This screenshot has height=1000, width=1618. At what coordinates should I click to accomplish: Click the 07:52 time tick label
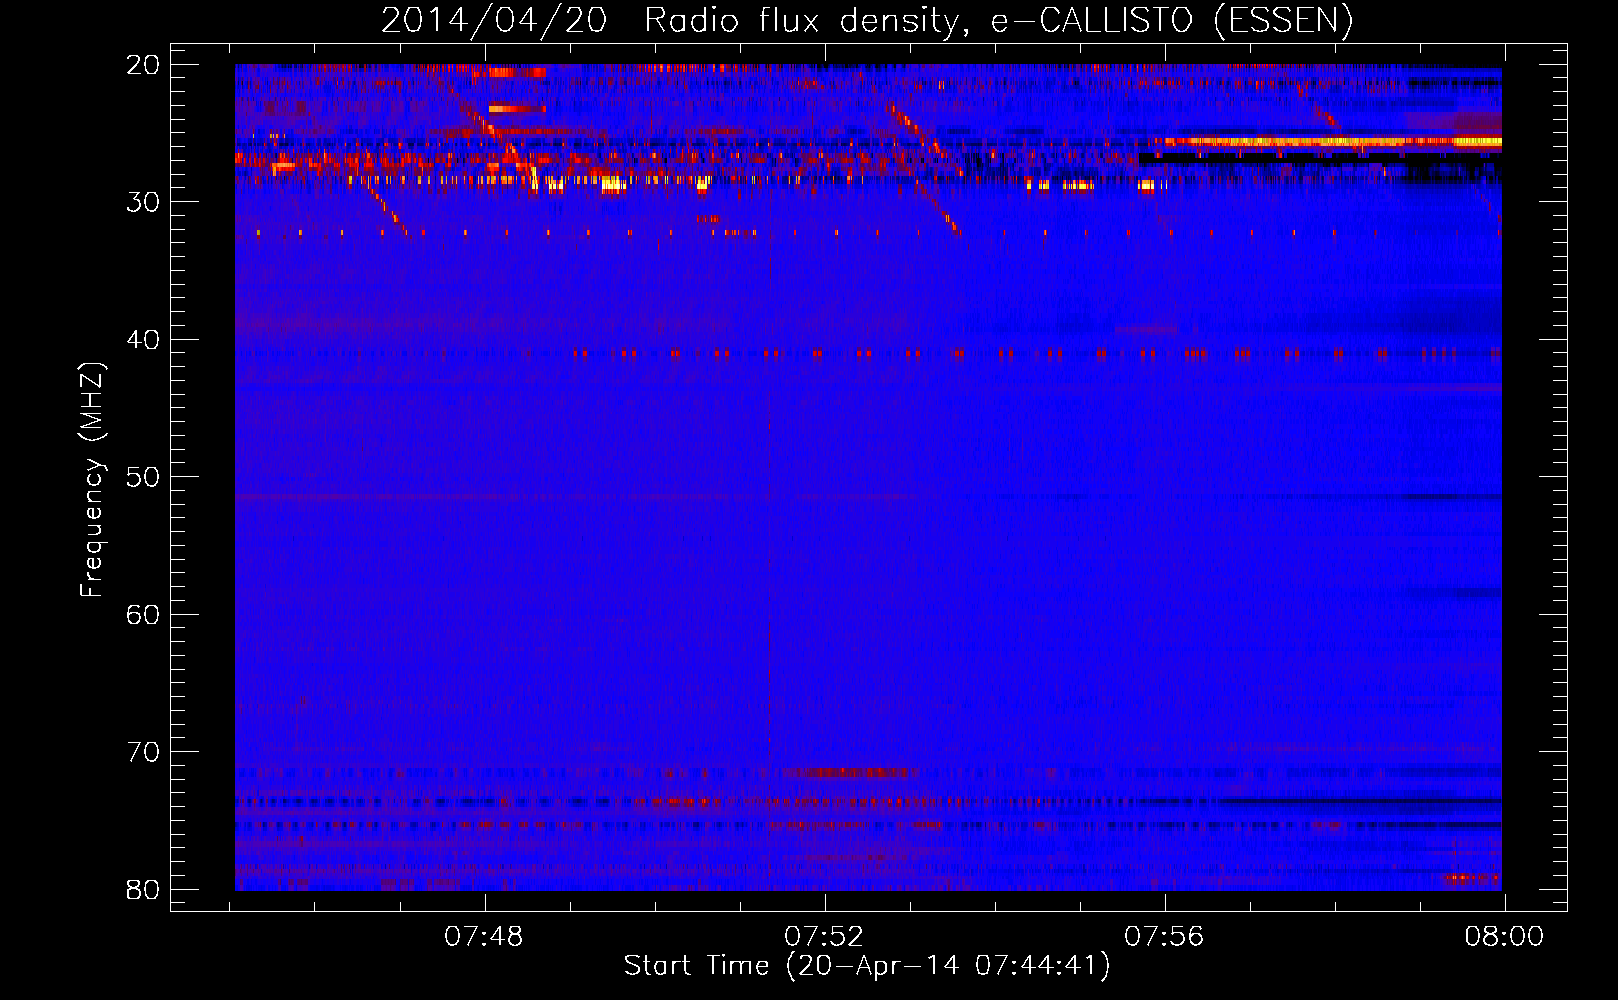point(824,937)
